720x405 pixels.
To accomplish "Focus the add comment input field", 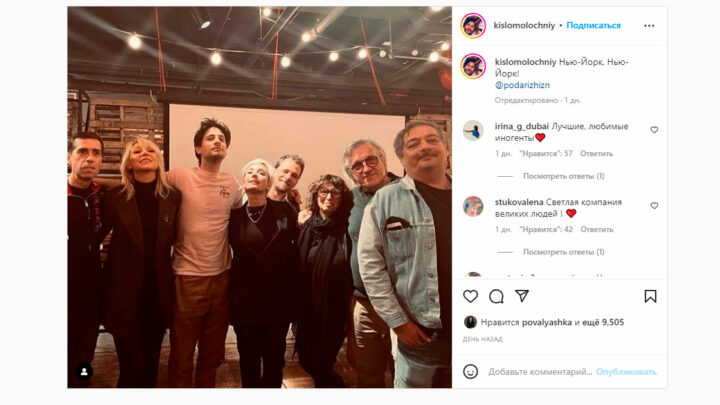I will point(540,372).
